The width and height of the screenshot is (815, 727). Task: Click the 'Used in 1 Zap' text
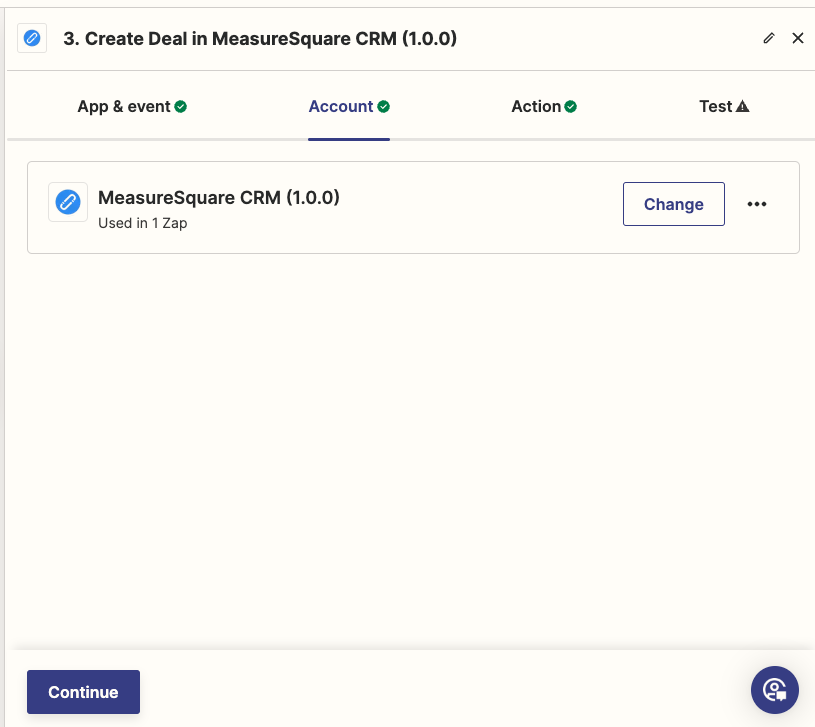(x=142, y=223)
